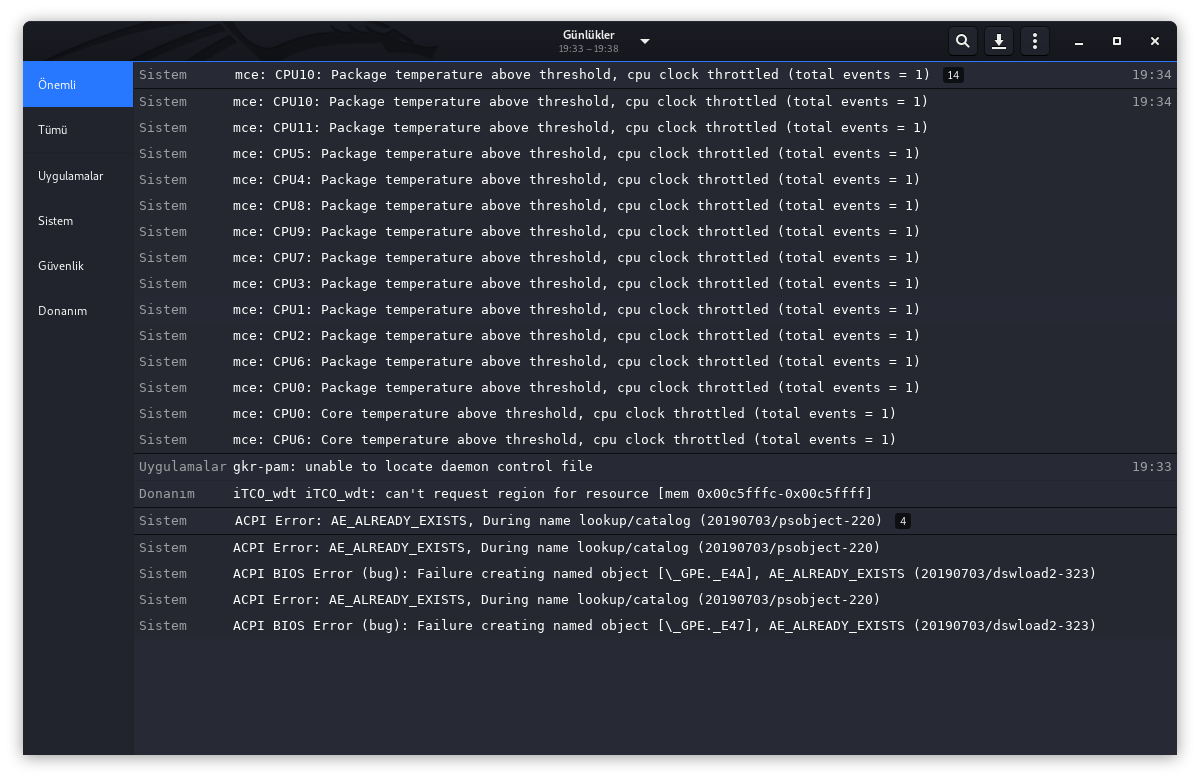Minimize the Günlükler window
Screen dimensions: 1200x780
1079,41
